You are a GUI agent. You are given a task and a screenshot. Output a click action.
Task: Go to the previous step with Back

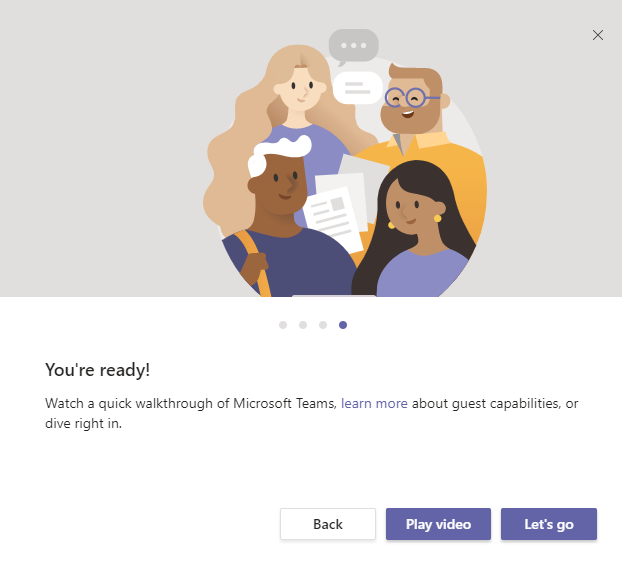328,524
